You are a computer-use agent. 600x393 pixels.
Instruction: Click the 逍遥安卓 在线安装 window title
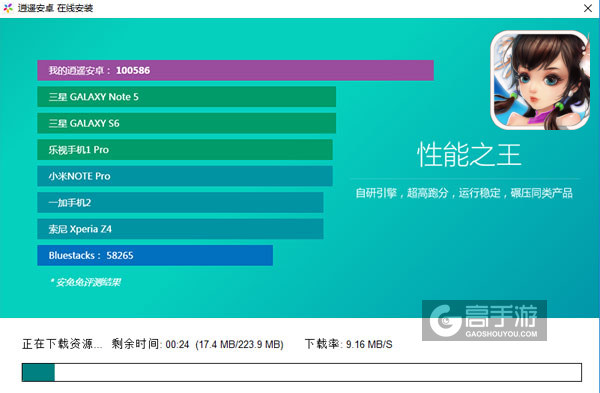55,8
